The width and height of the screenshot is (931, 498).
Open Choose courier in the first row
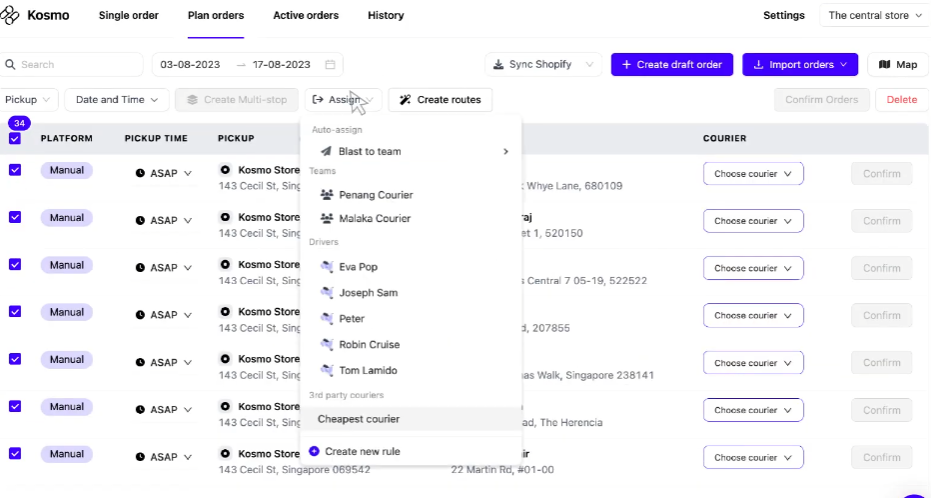tap(753, 174)
